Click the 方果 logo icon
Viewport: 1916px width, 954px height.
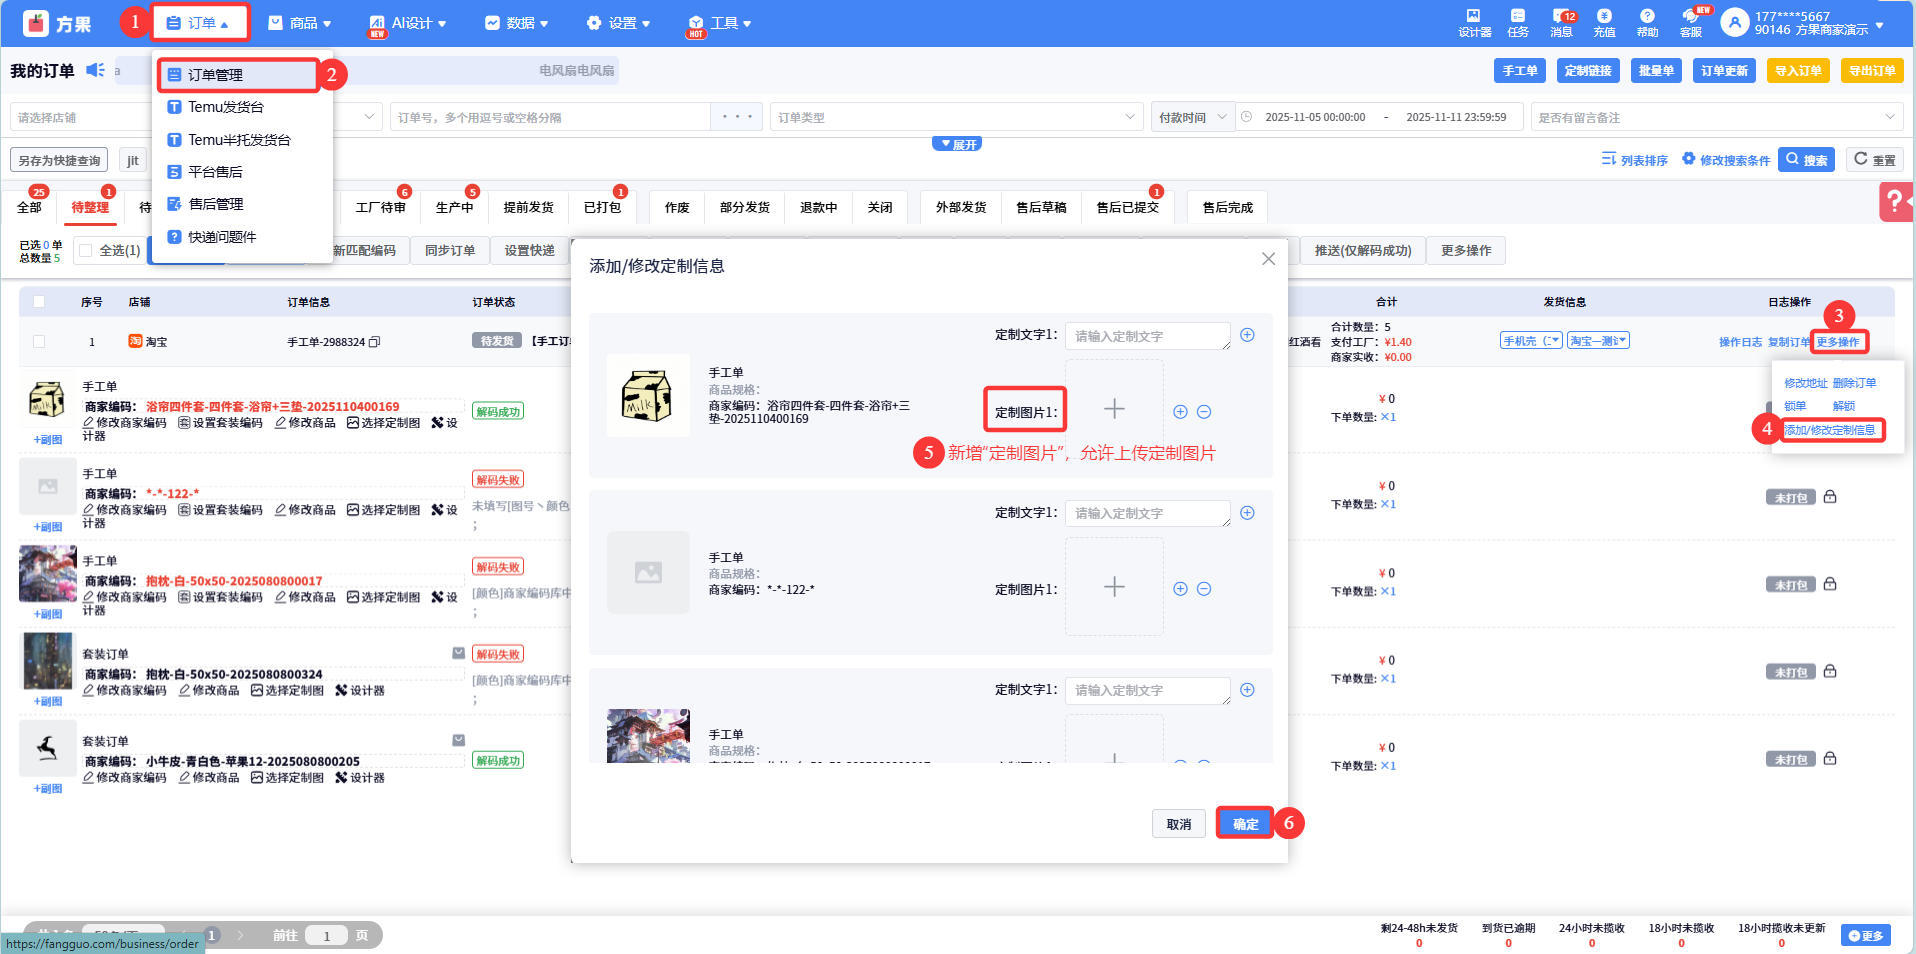pos(36,23)
